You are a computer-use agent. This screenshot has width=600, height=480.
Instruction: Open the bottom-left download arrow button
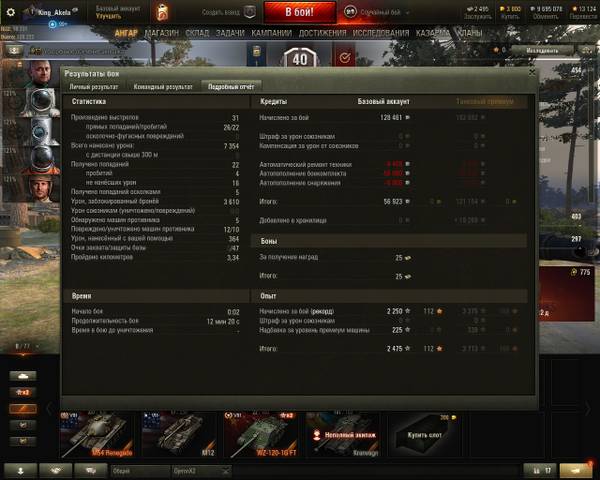[x=20, y=471]
